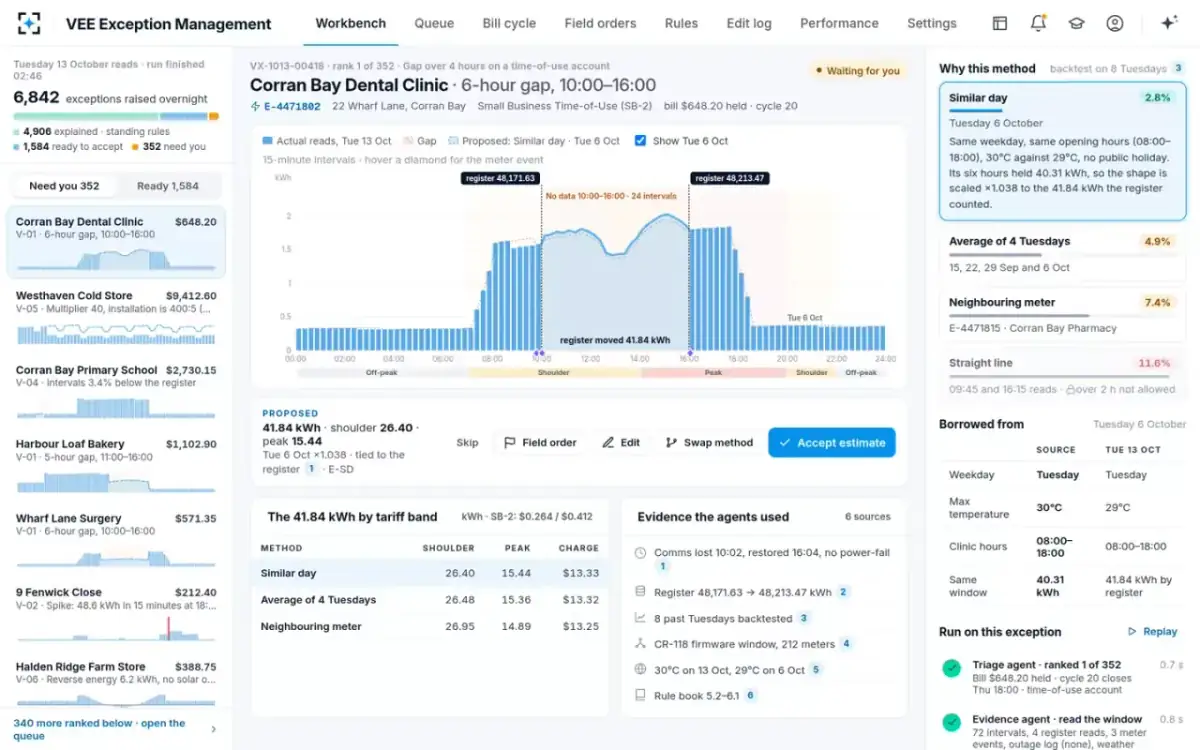This screenshot has width=1200, height=750.
Task: Click Accept estimate button
Action: pyautogui.click(x=832, y=443)
